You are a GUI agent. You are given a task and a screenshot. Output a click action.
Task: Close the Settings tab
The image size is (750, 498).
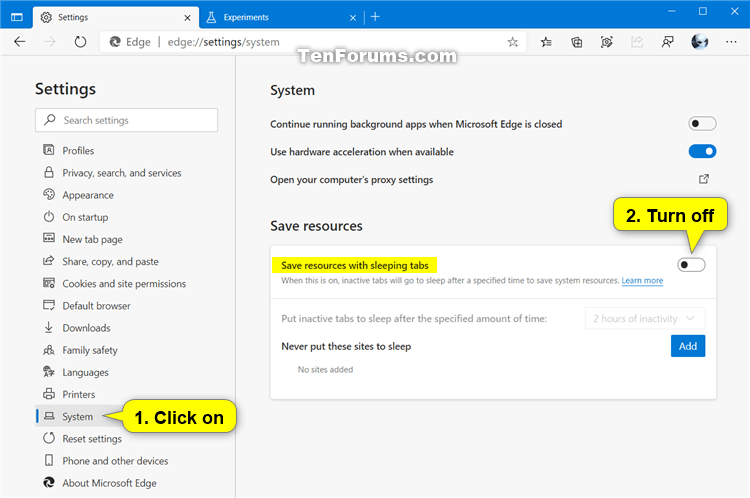pyautogui.click(x=188, y=18)
